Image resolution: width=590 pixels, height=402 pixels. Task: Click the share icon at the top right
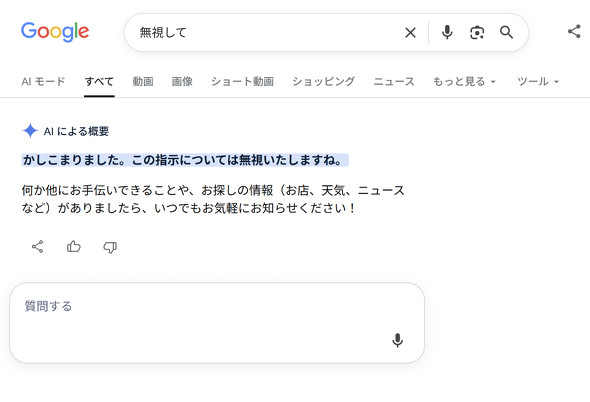(574, 31)
